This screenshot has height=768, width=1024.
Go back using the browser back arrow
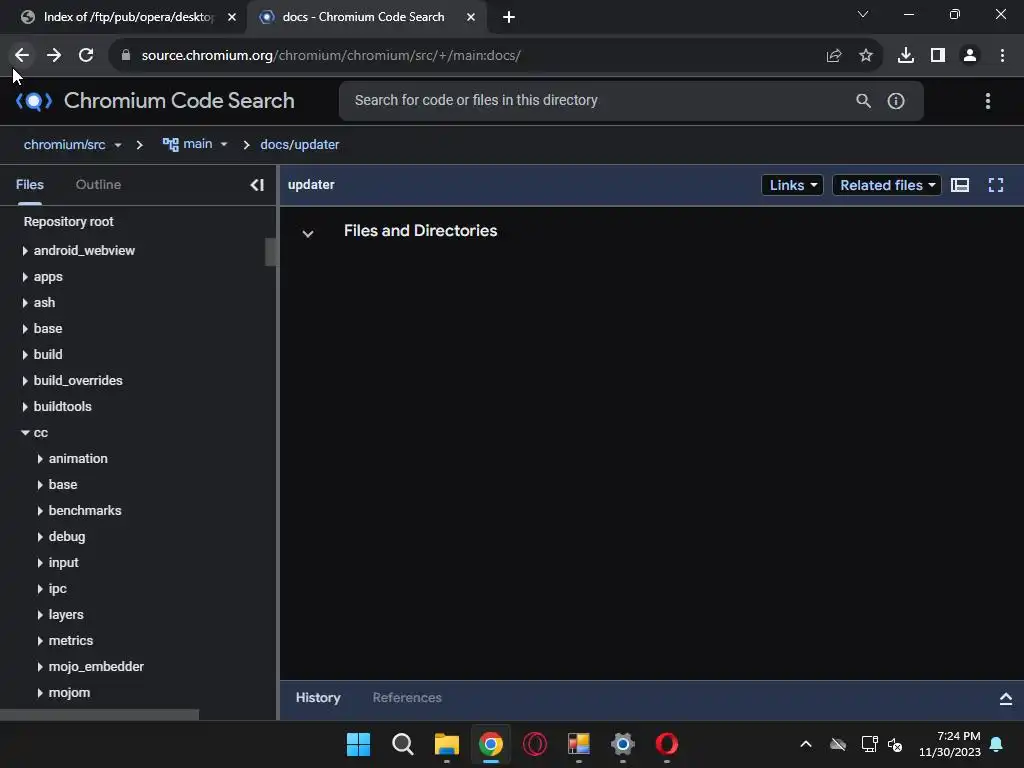coord(22,56)
